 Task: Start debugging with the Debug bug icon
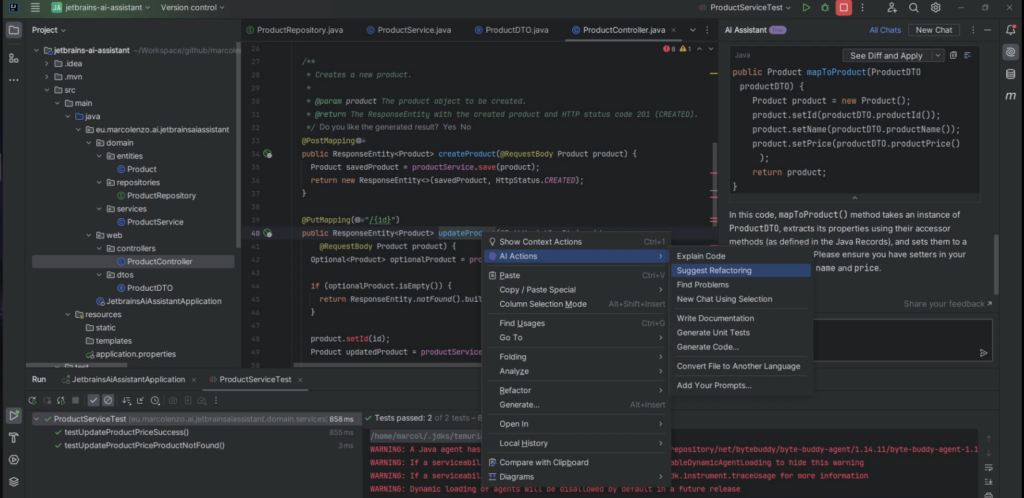[x=825, y=8]
